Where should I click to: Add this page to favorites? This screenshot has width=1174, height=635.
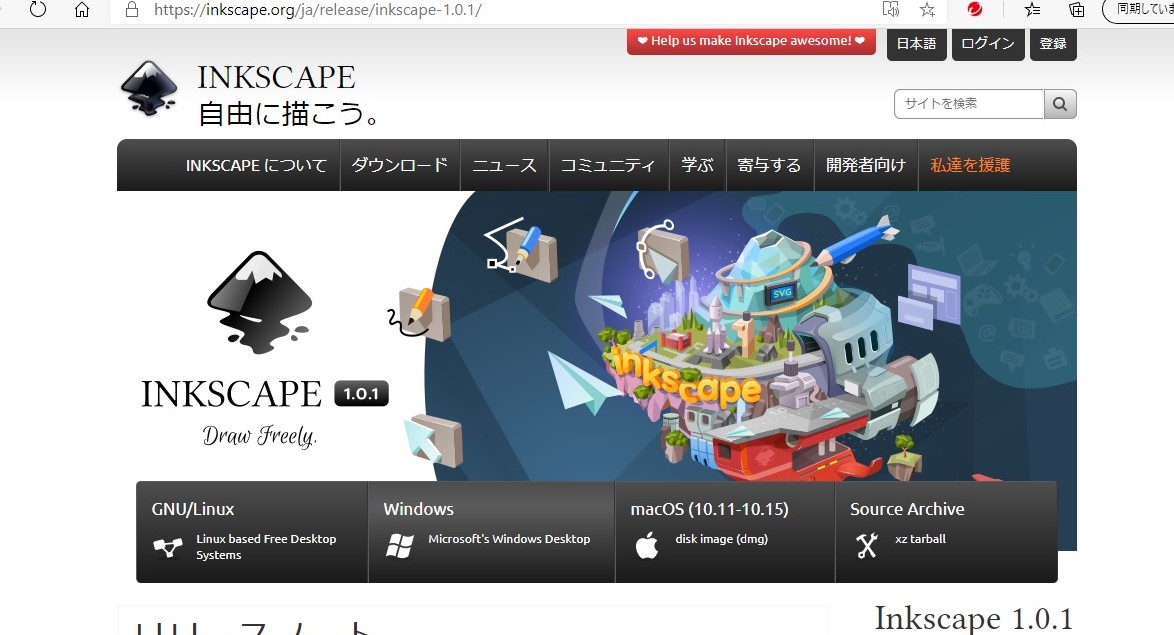pos(928,10)
